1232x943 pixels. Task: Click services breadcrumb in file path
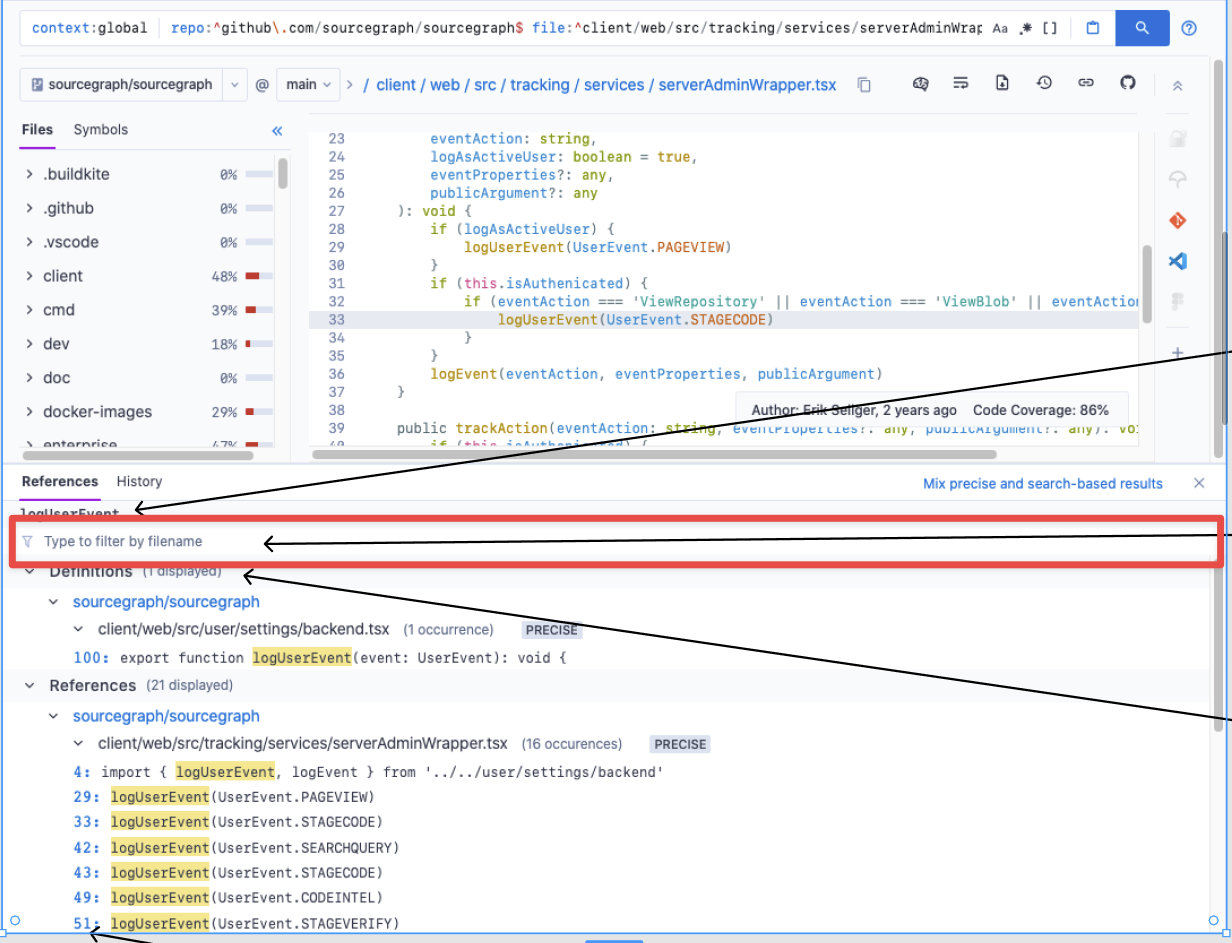click(x=614, y=85)
